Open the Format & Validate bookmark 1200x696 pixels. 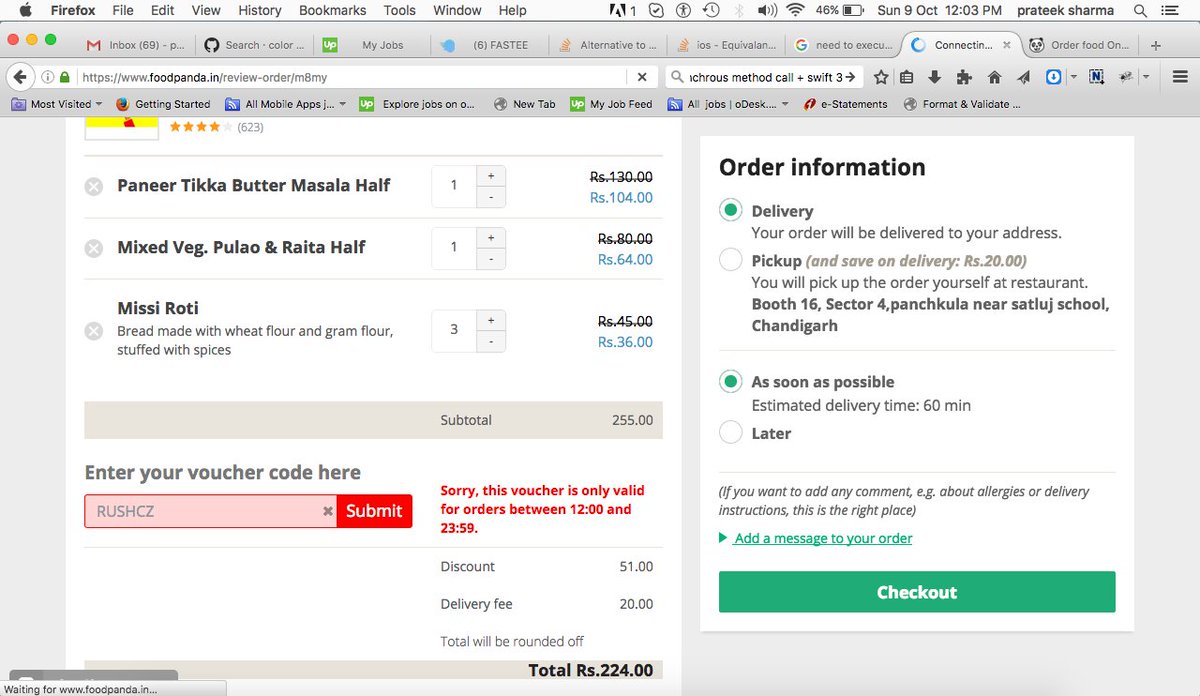(962, 104)
